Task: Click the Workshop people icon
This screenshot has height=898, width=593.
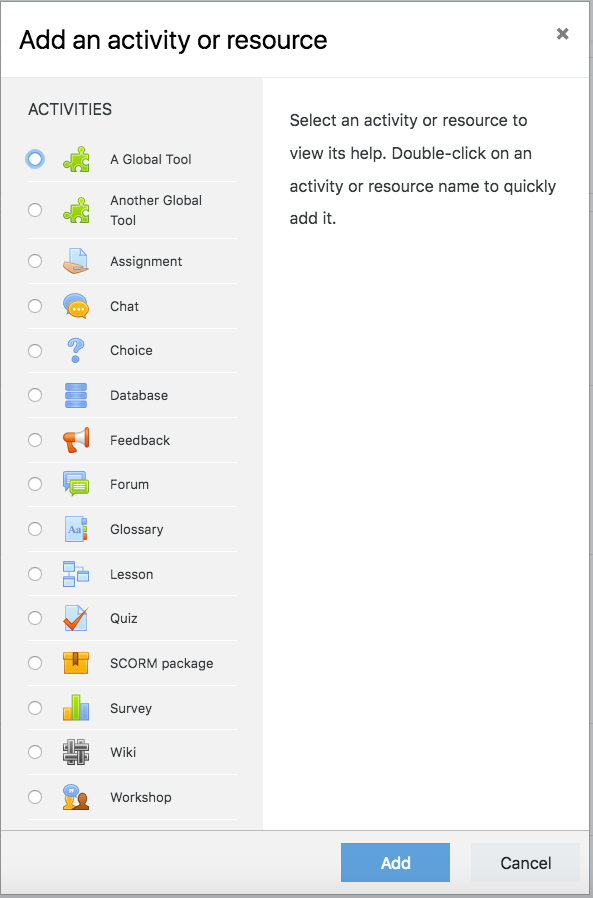Action: tap(76, 797)
